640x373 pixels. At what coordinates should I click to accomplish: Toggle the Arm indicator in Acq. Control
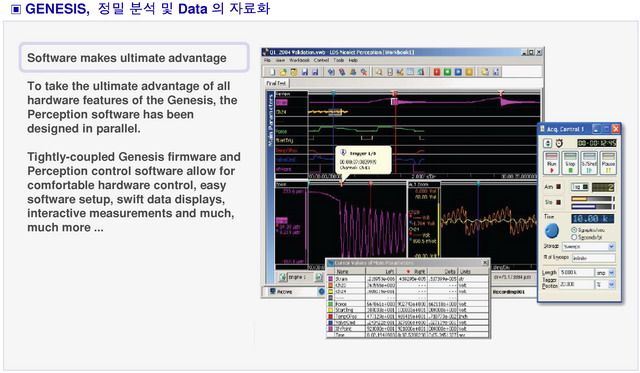click(559, 187)
